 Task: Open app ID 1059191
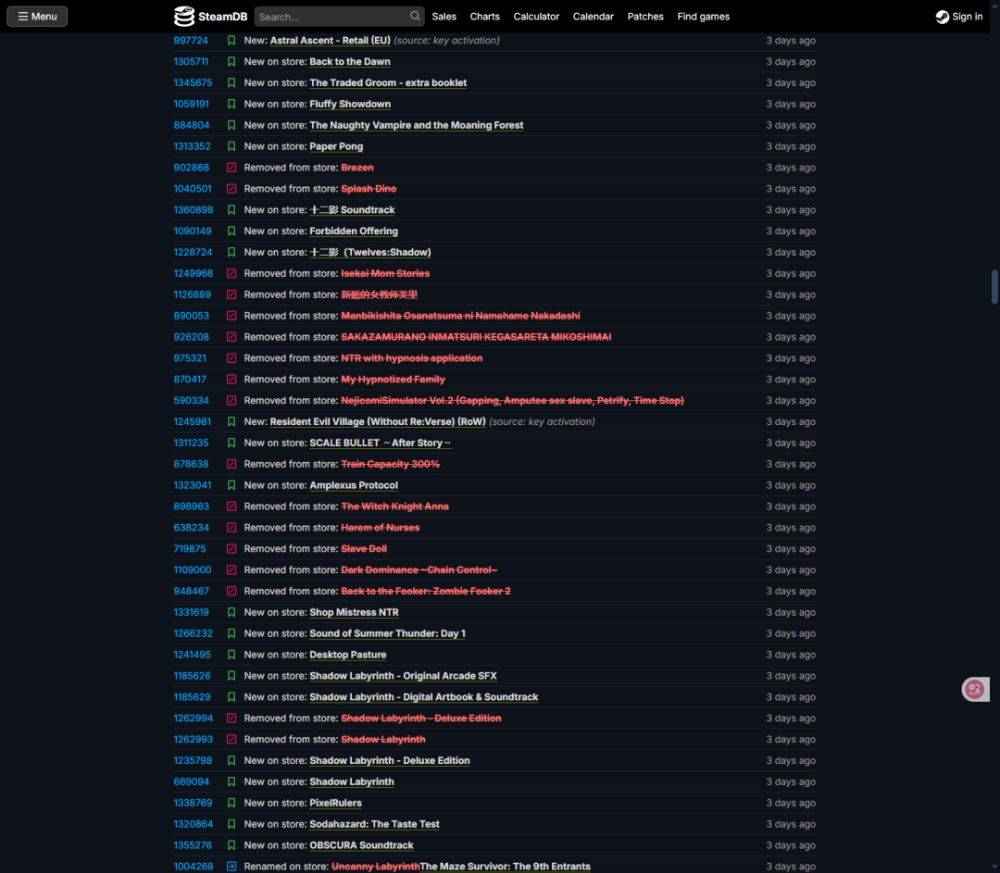pos(191,104)
